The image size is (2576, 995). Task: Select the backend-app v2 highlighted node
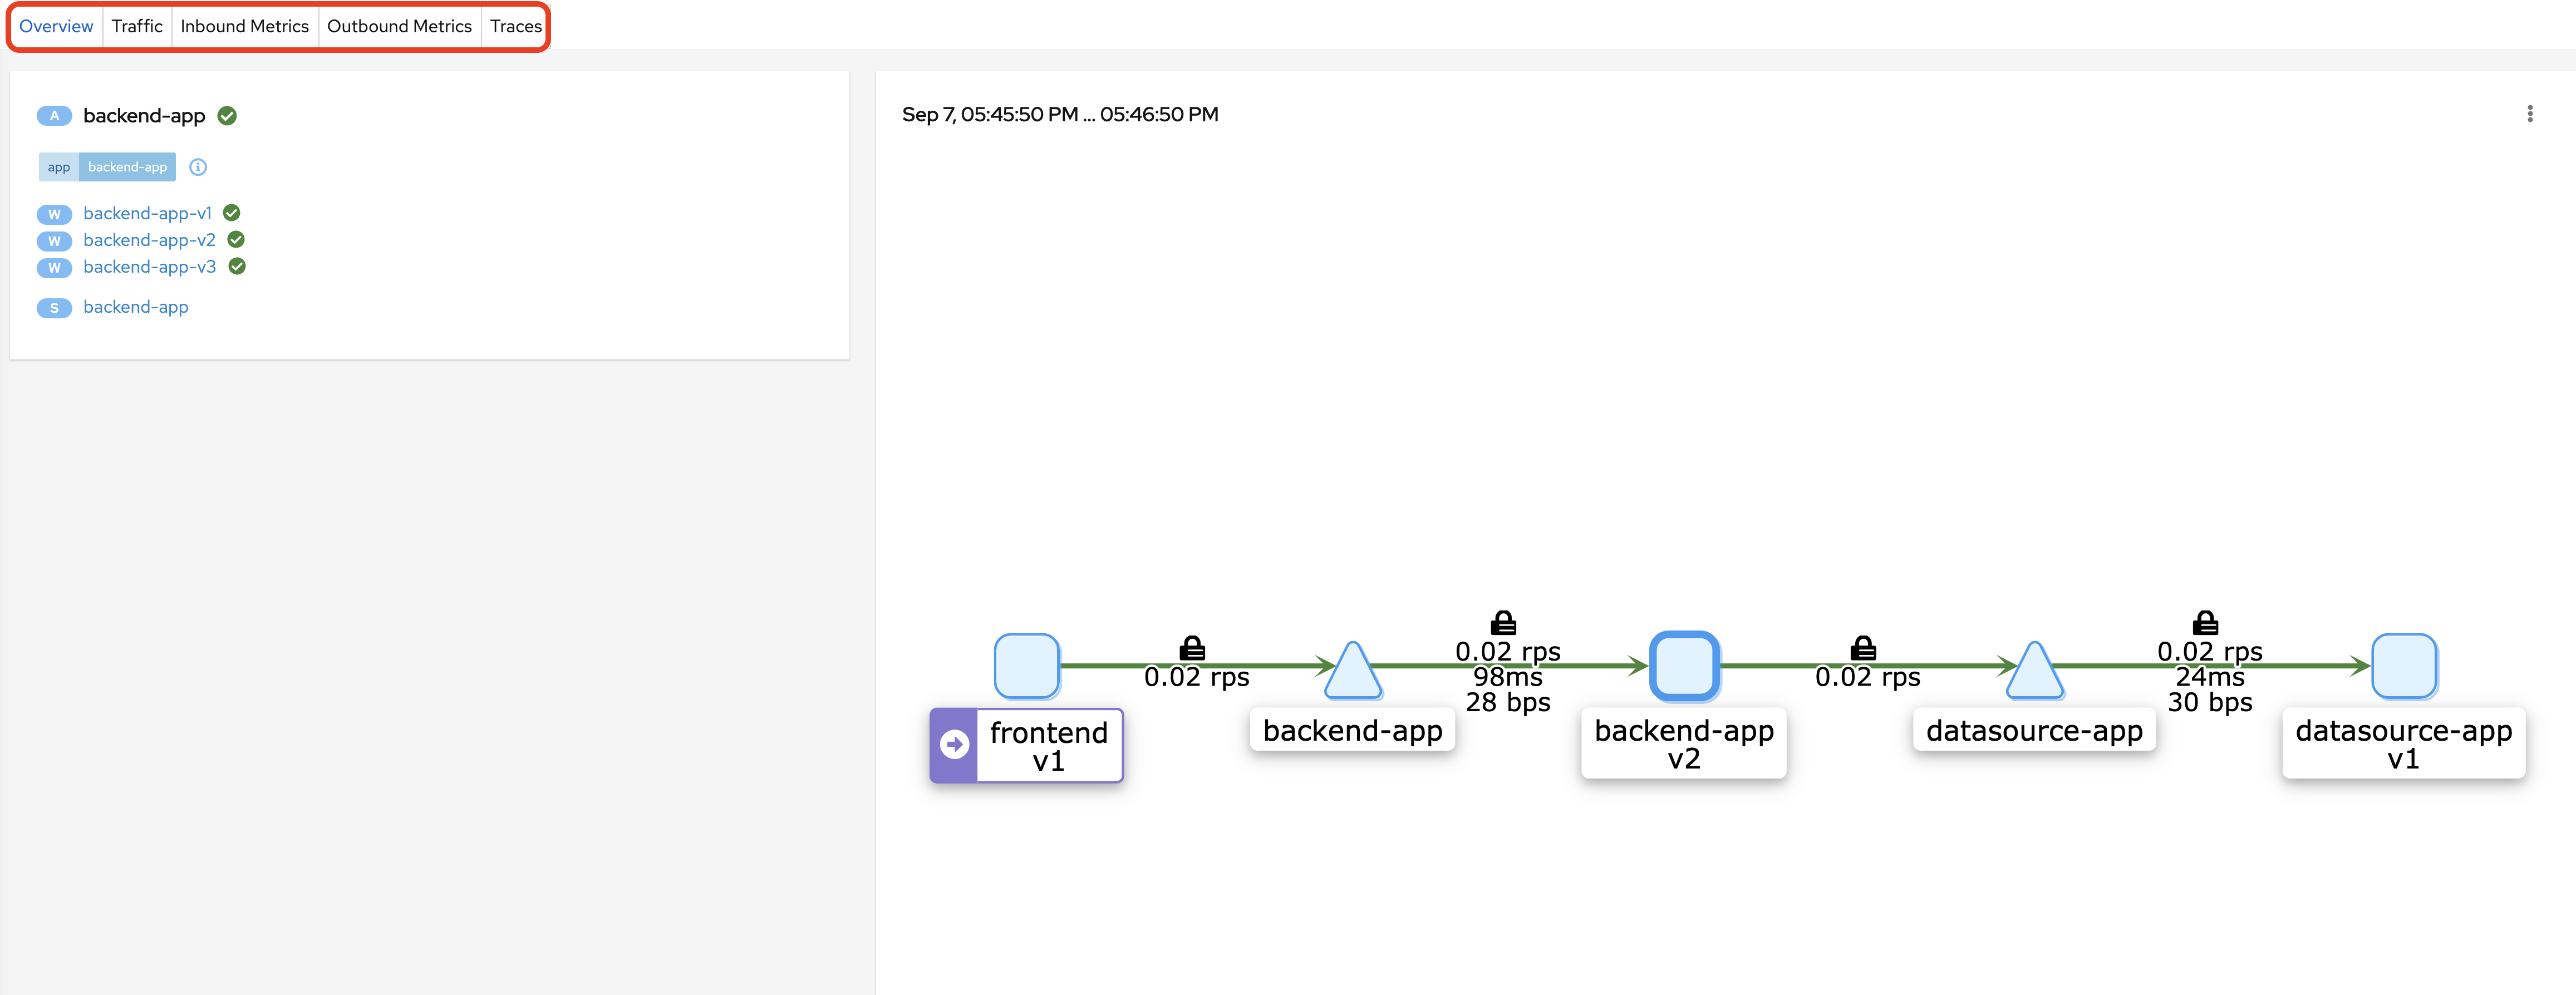pos(1684,665)
